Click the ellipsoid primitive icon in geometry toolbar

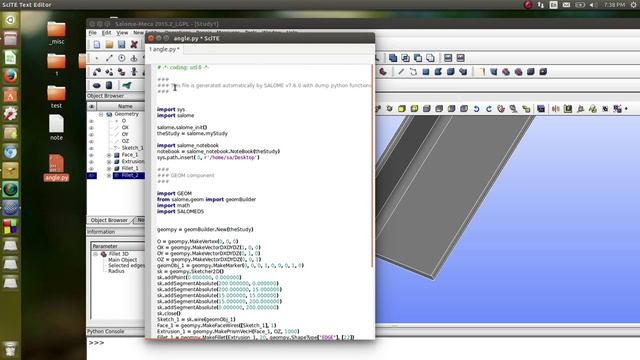coord(97,85)
